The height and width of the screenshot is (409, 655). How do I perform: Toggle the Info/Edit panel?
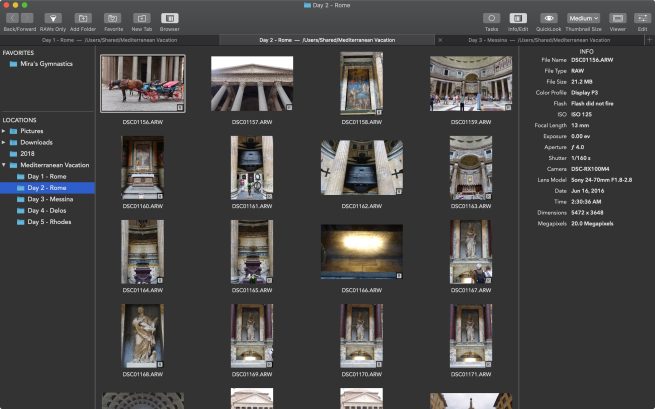[x=518, y=18]
